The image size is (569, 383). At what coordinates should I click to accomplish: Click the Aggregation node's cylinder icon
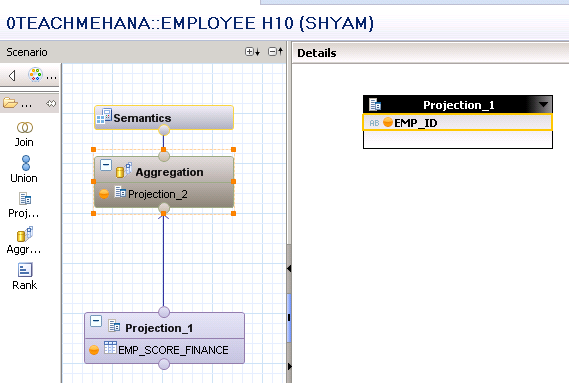[x=124, y=170]
